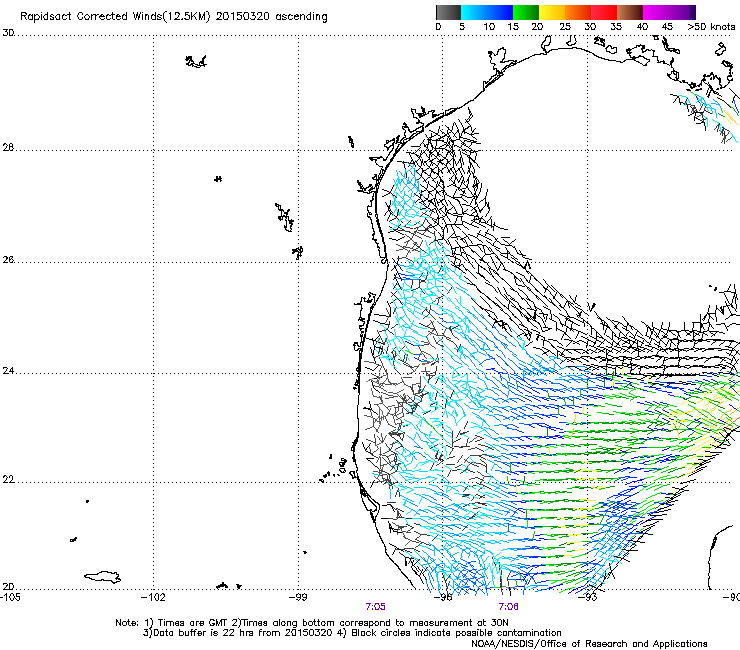Viewport: 740px width, 650px height.
Task: Click the longitude '-99' axis label
Action: [298, 597]
